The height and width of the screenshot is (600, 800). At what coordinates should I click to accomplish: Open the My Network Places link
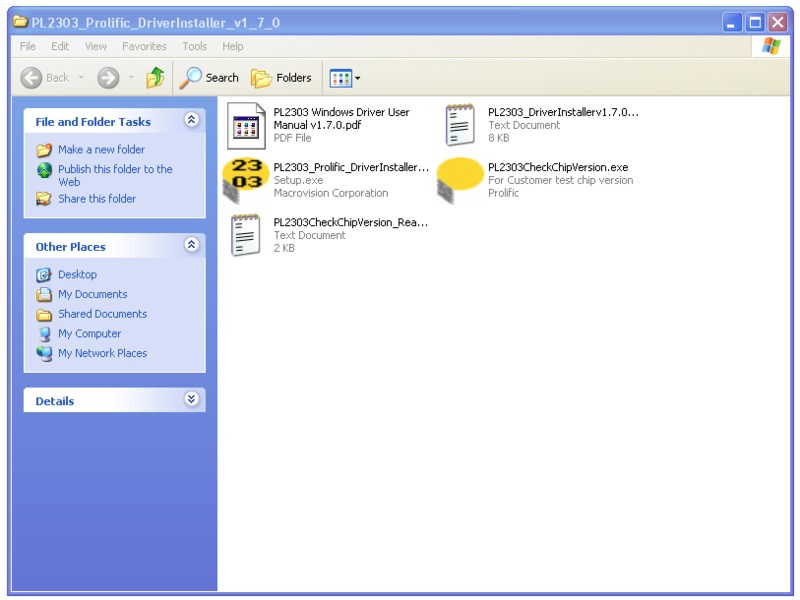[102, 353]
